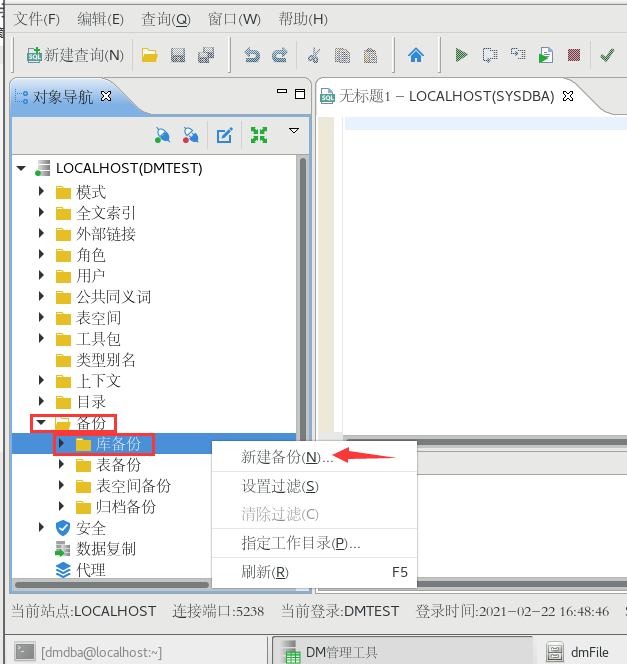627x664 pixels.
Task: Click the execute selection icon beside play
Action: [x=490, y=55]
